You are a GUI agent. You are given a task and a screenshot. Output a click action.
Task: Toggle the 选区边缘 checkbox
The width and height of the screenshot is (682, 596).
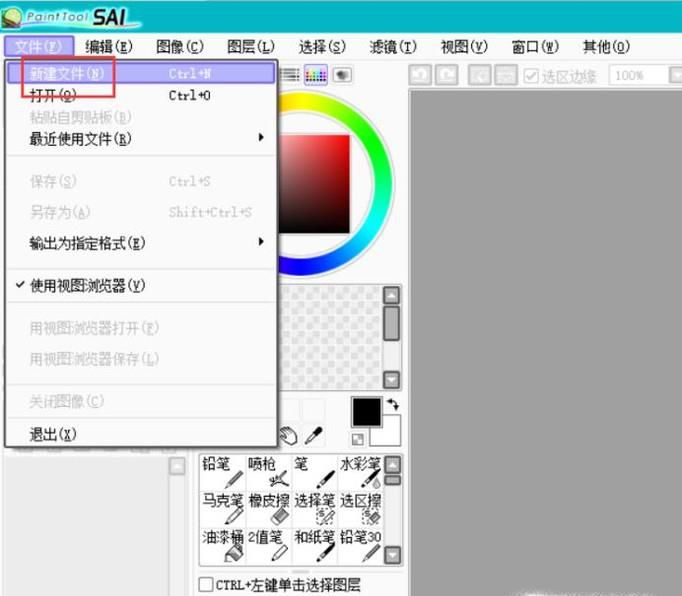point(531,76)
